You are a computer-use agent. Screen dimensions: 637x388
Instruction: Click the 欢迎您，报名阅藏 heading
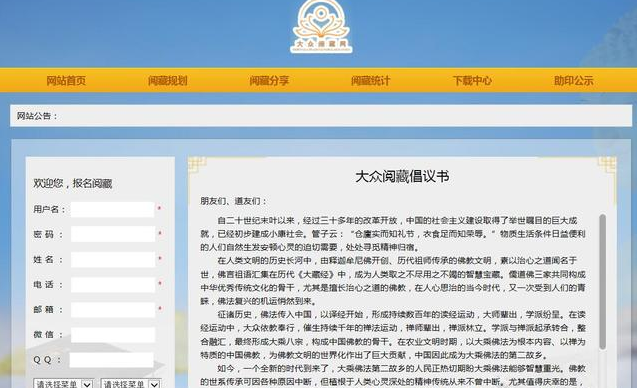point(73,184)
